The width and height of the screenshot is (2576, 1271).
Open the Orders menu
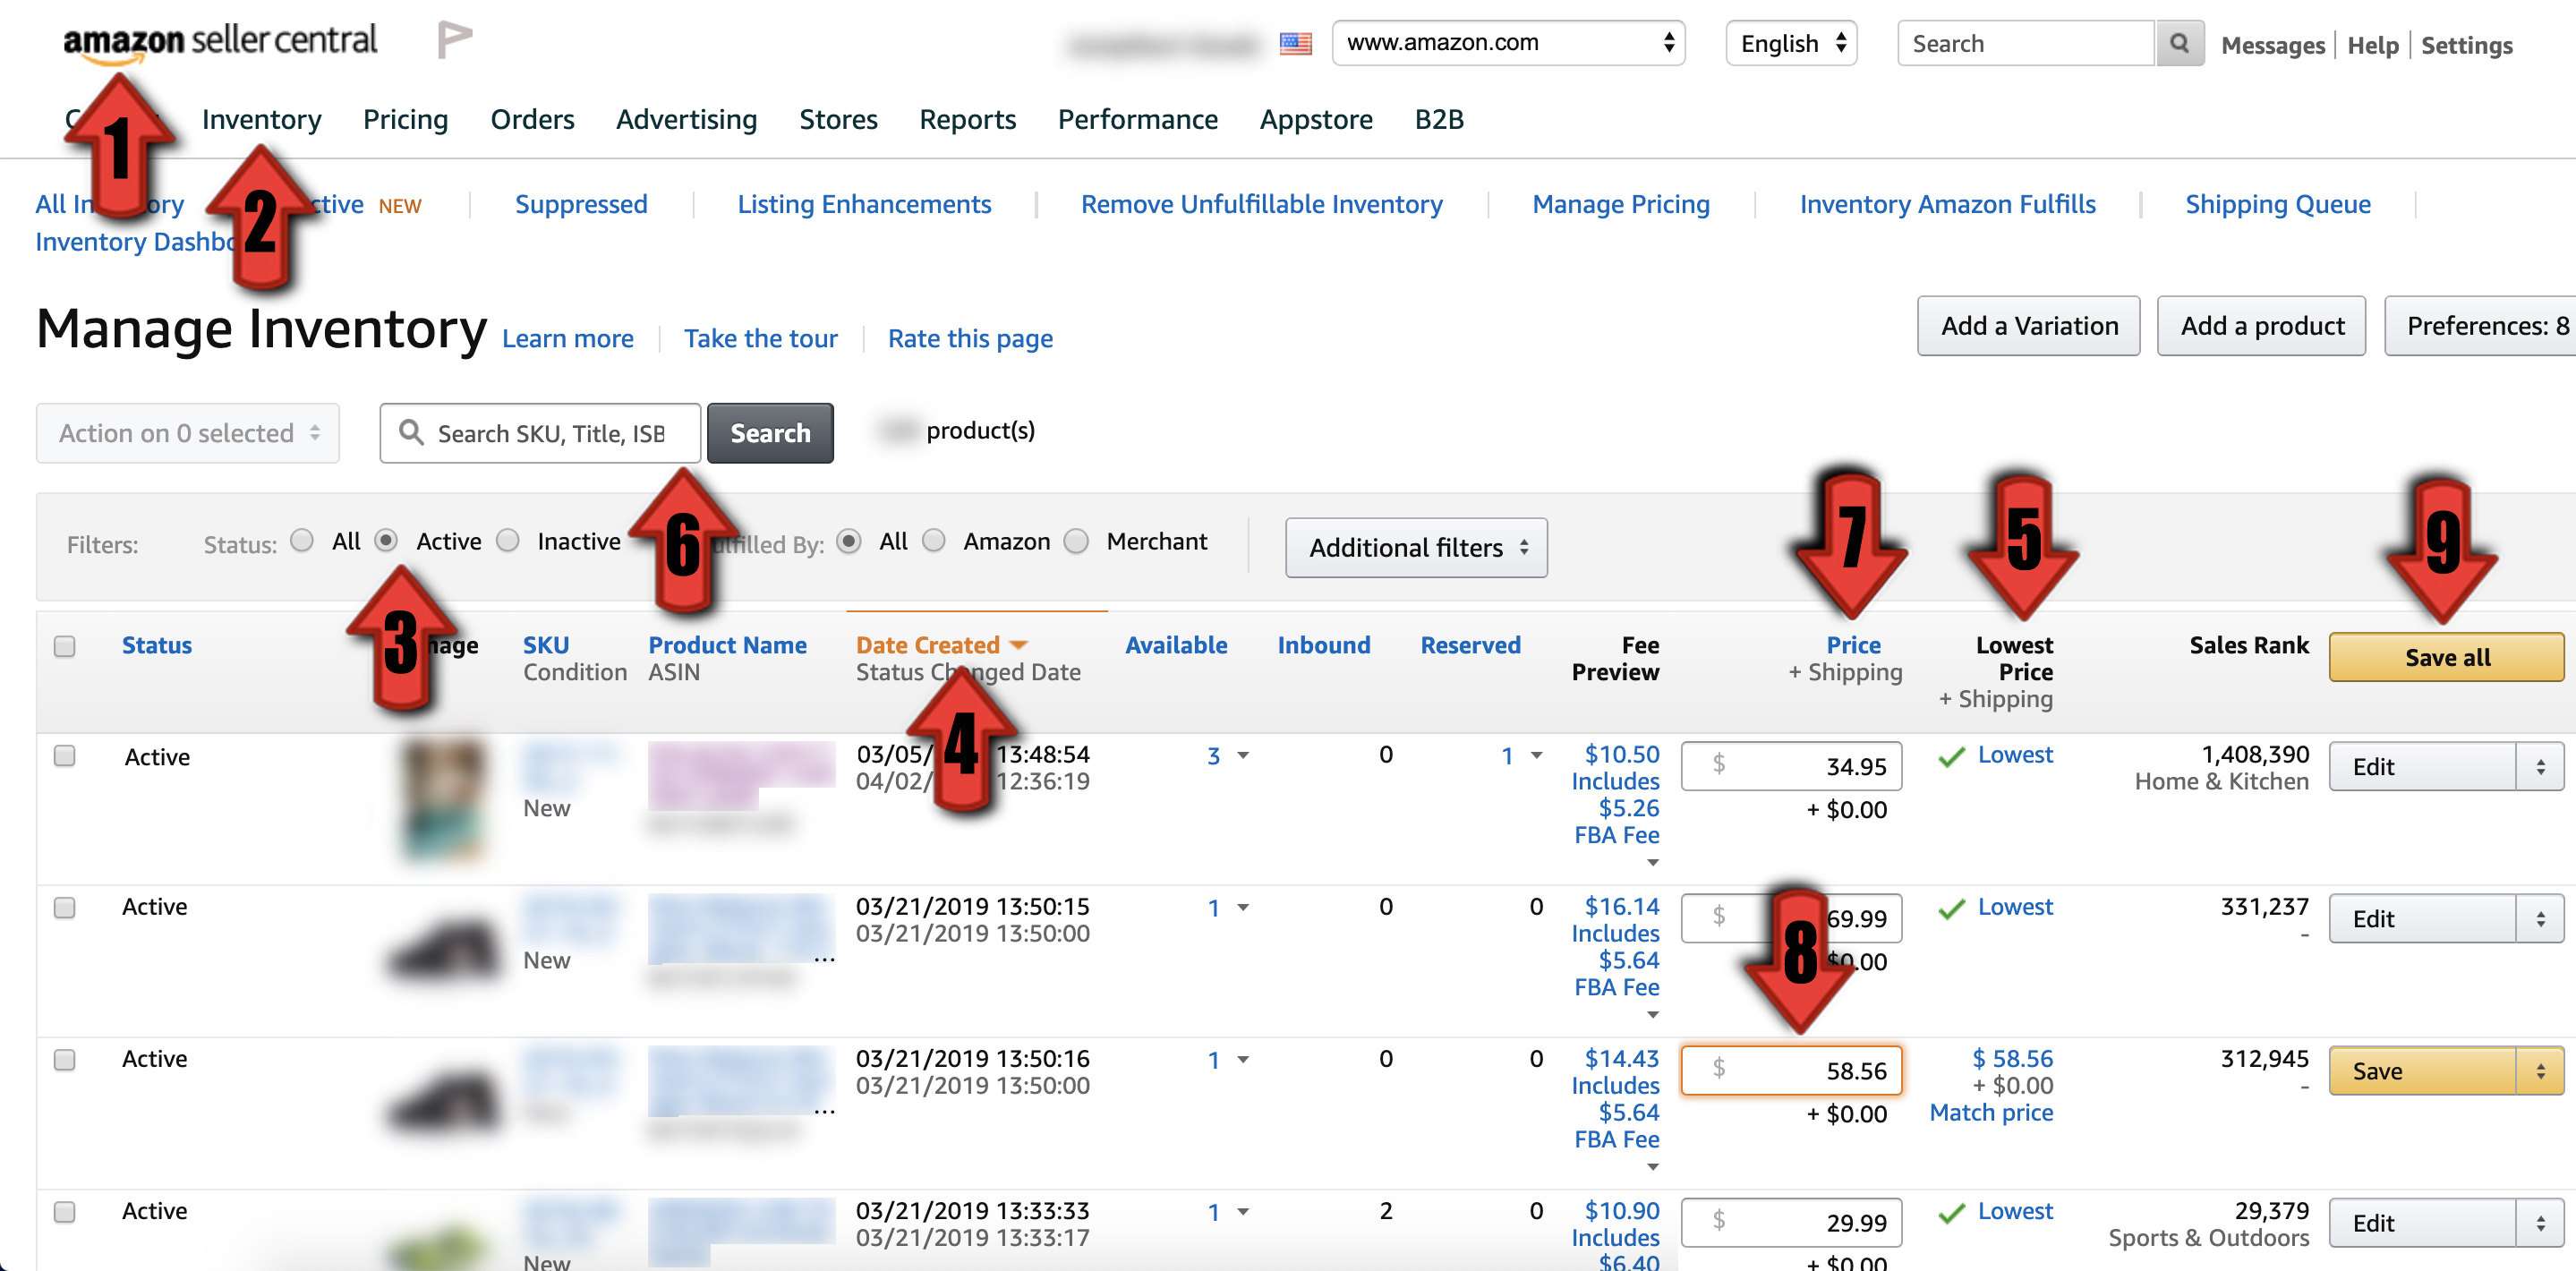click(x=532, y=120)
